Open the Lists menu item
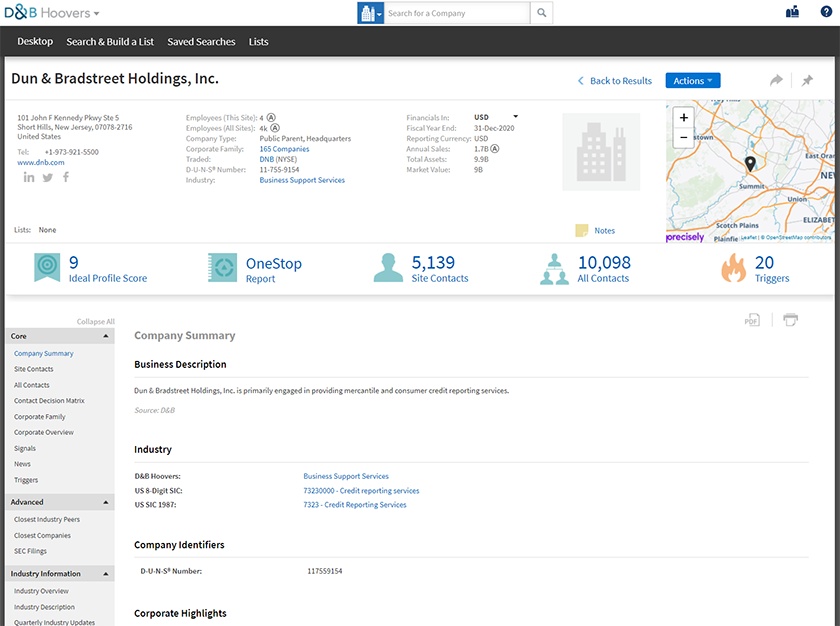The width and height of the screenshot is (840, 626). [x=258, y=42]
